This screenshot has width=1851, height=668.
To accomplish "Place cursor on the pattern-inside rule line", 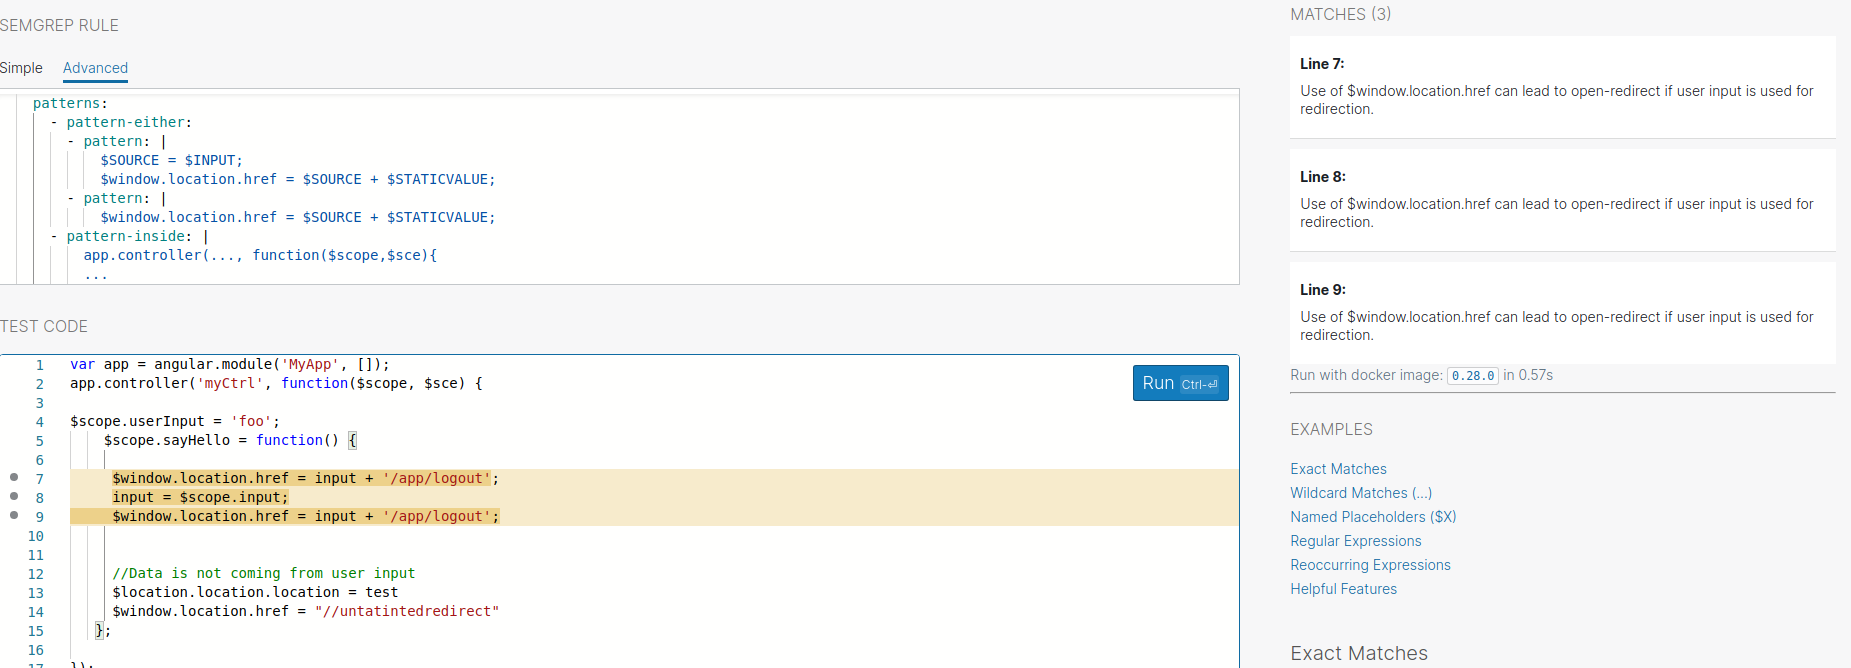I will [x=128, y=237].
